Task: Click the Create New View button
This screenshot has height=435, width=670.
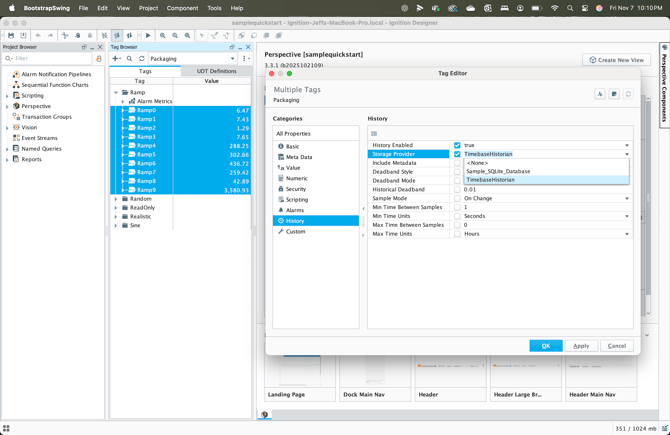Action: coord(616,60)
